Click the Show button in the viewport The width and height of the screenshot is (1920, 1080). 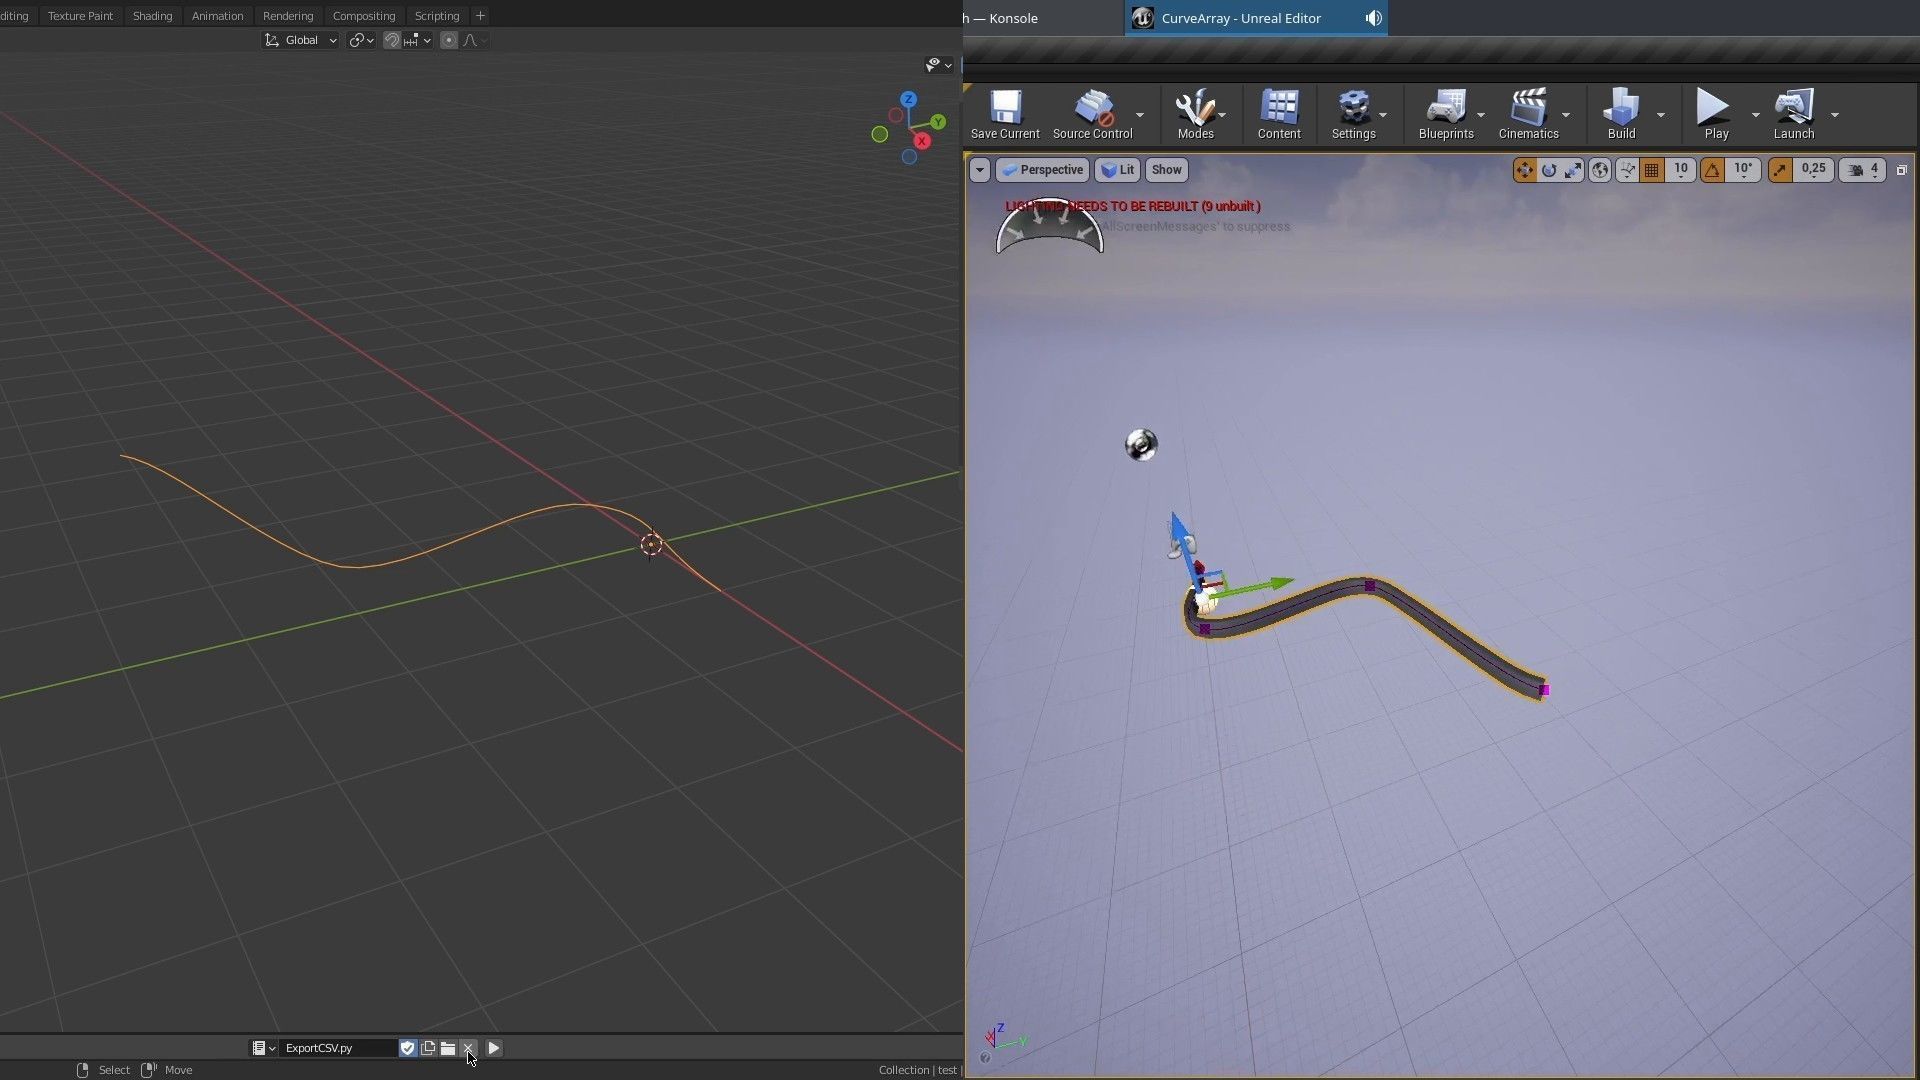pos(1166,170)
